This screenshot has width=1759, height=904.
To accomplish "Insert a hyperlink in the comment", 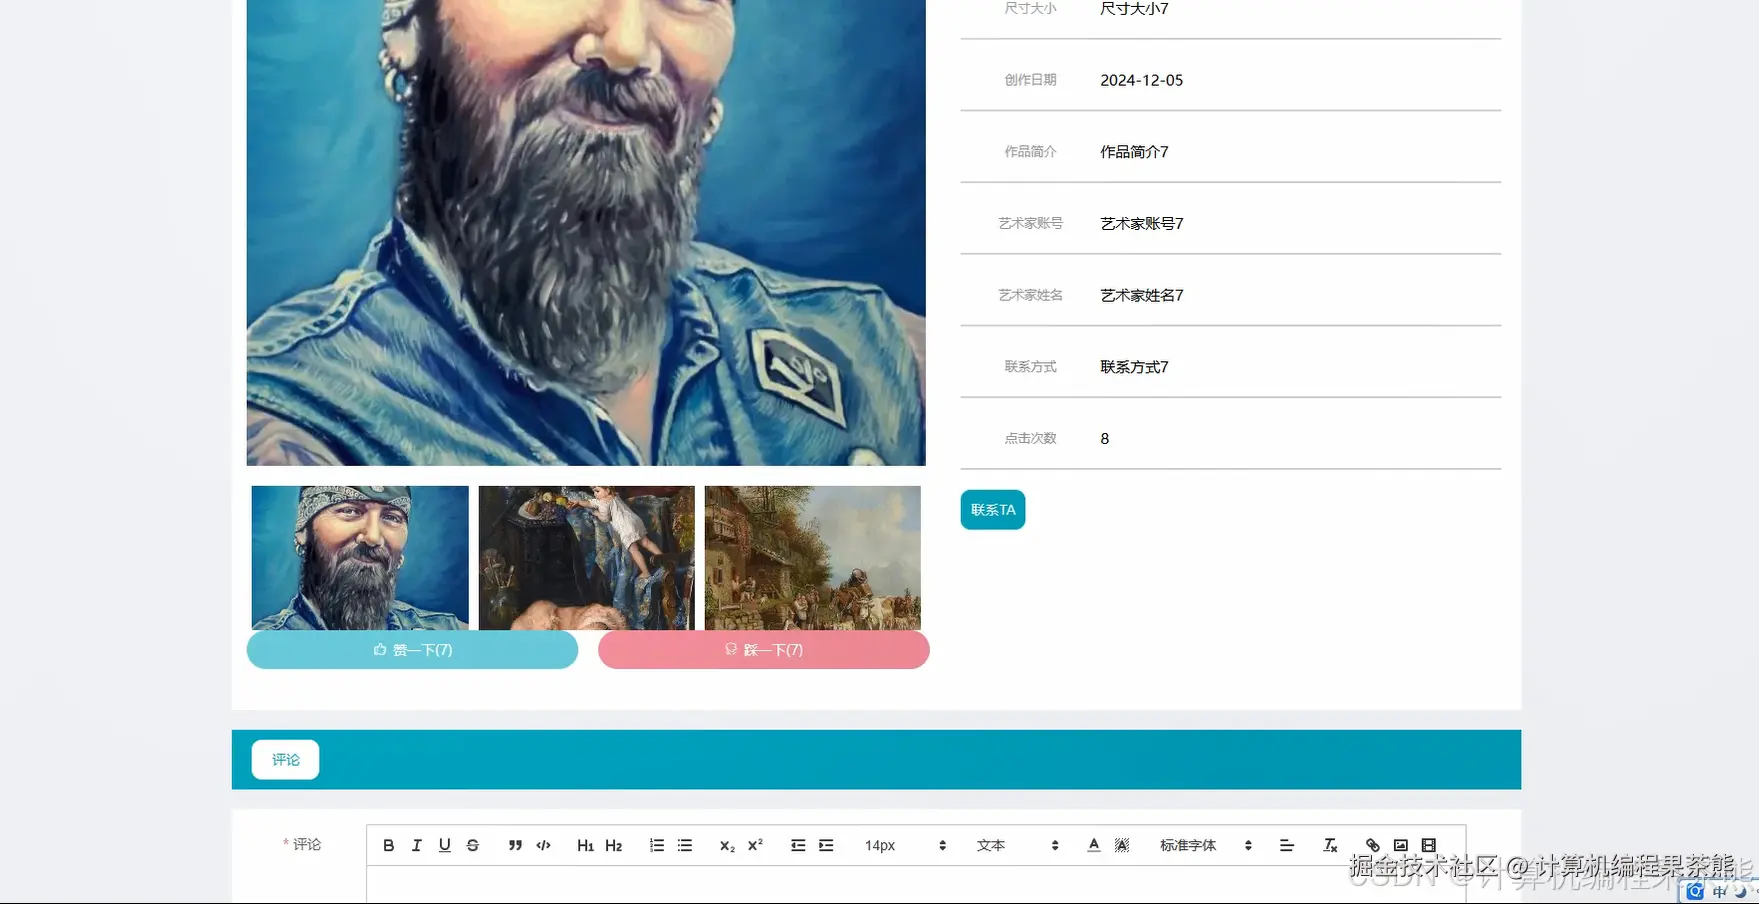I will click(1372, 845).
